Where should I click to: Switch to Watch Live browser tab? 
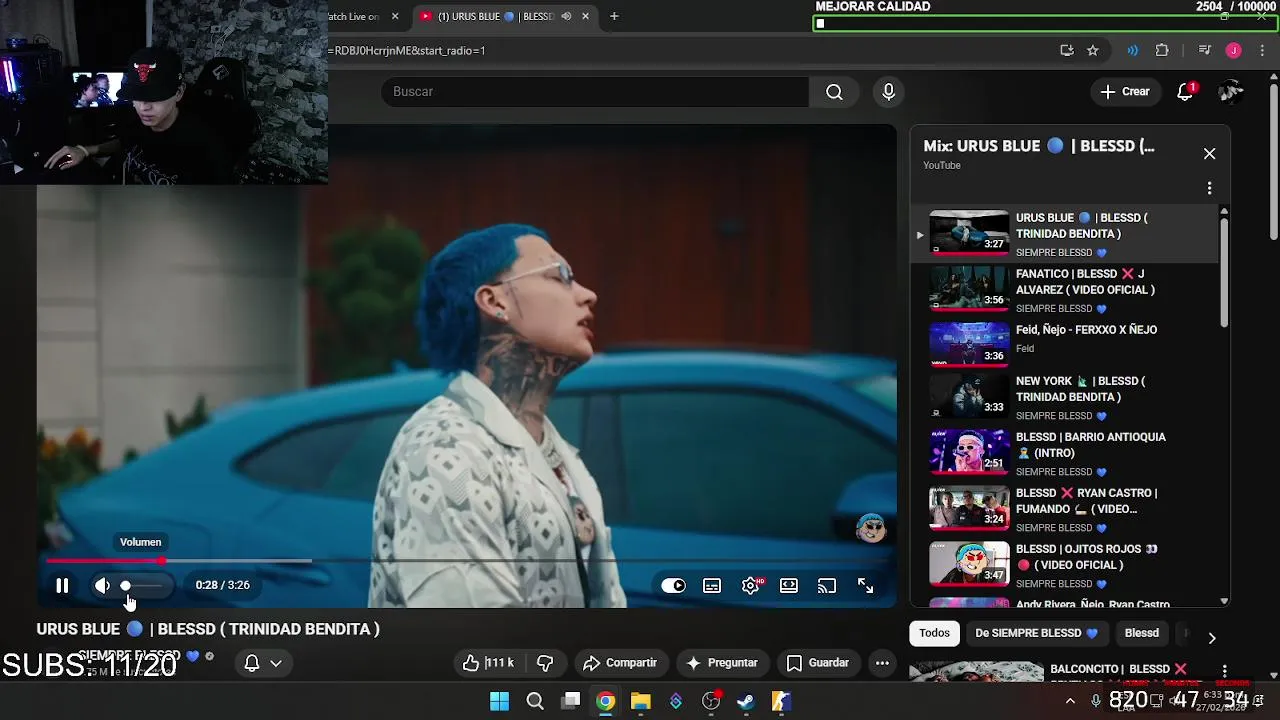pyautogui.click(x=353, y=16)
